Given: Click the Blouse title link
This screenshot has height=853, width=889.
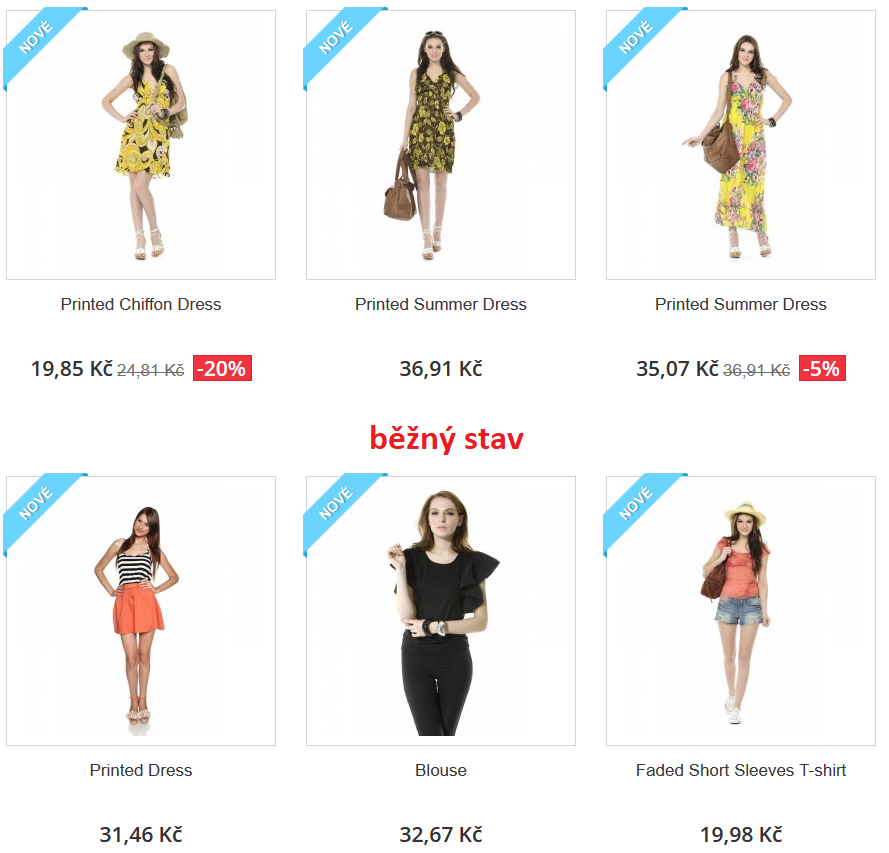Looking at the screenshot, I should click(441, 770).
